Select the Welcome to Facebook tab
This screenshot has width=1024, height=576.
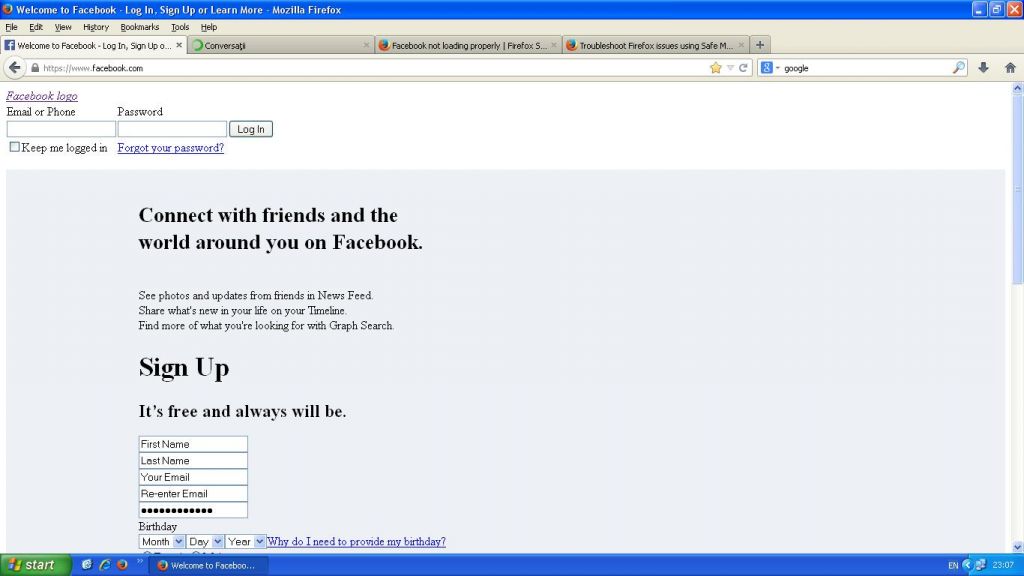93,45
